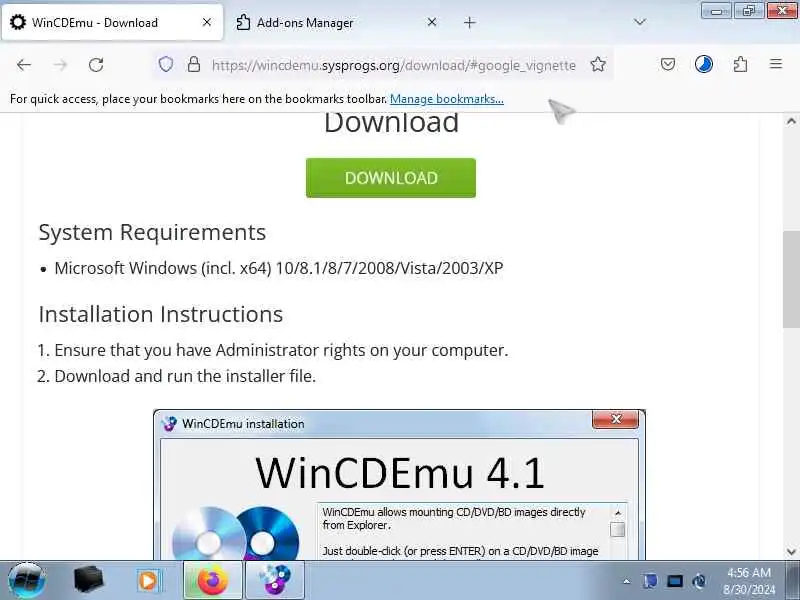Click the vertical scrollbar thumb
This screenshot has width=800, height=600.
tap(791, 280)
